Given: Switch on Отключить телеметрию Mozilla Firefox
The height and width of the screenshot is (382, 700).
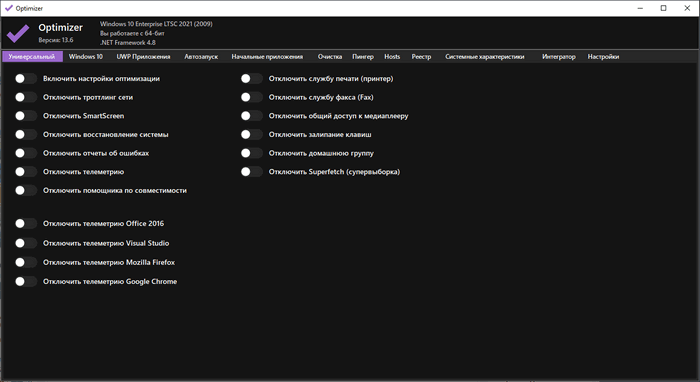Looking at the screenshot, I should point(25,262).
